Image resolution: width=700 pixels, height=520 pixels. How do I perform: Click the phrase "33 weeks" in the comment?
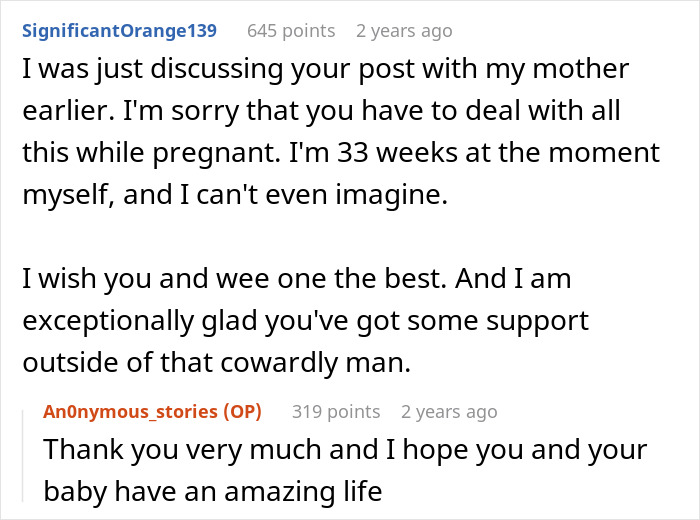(x=397, y=153)
